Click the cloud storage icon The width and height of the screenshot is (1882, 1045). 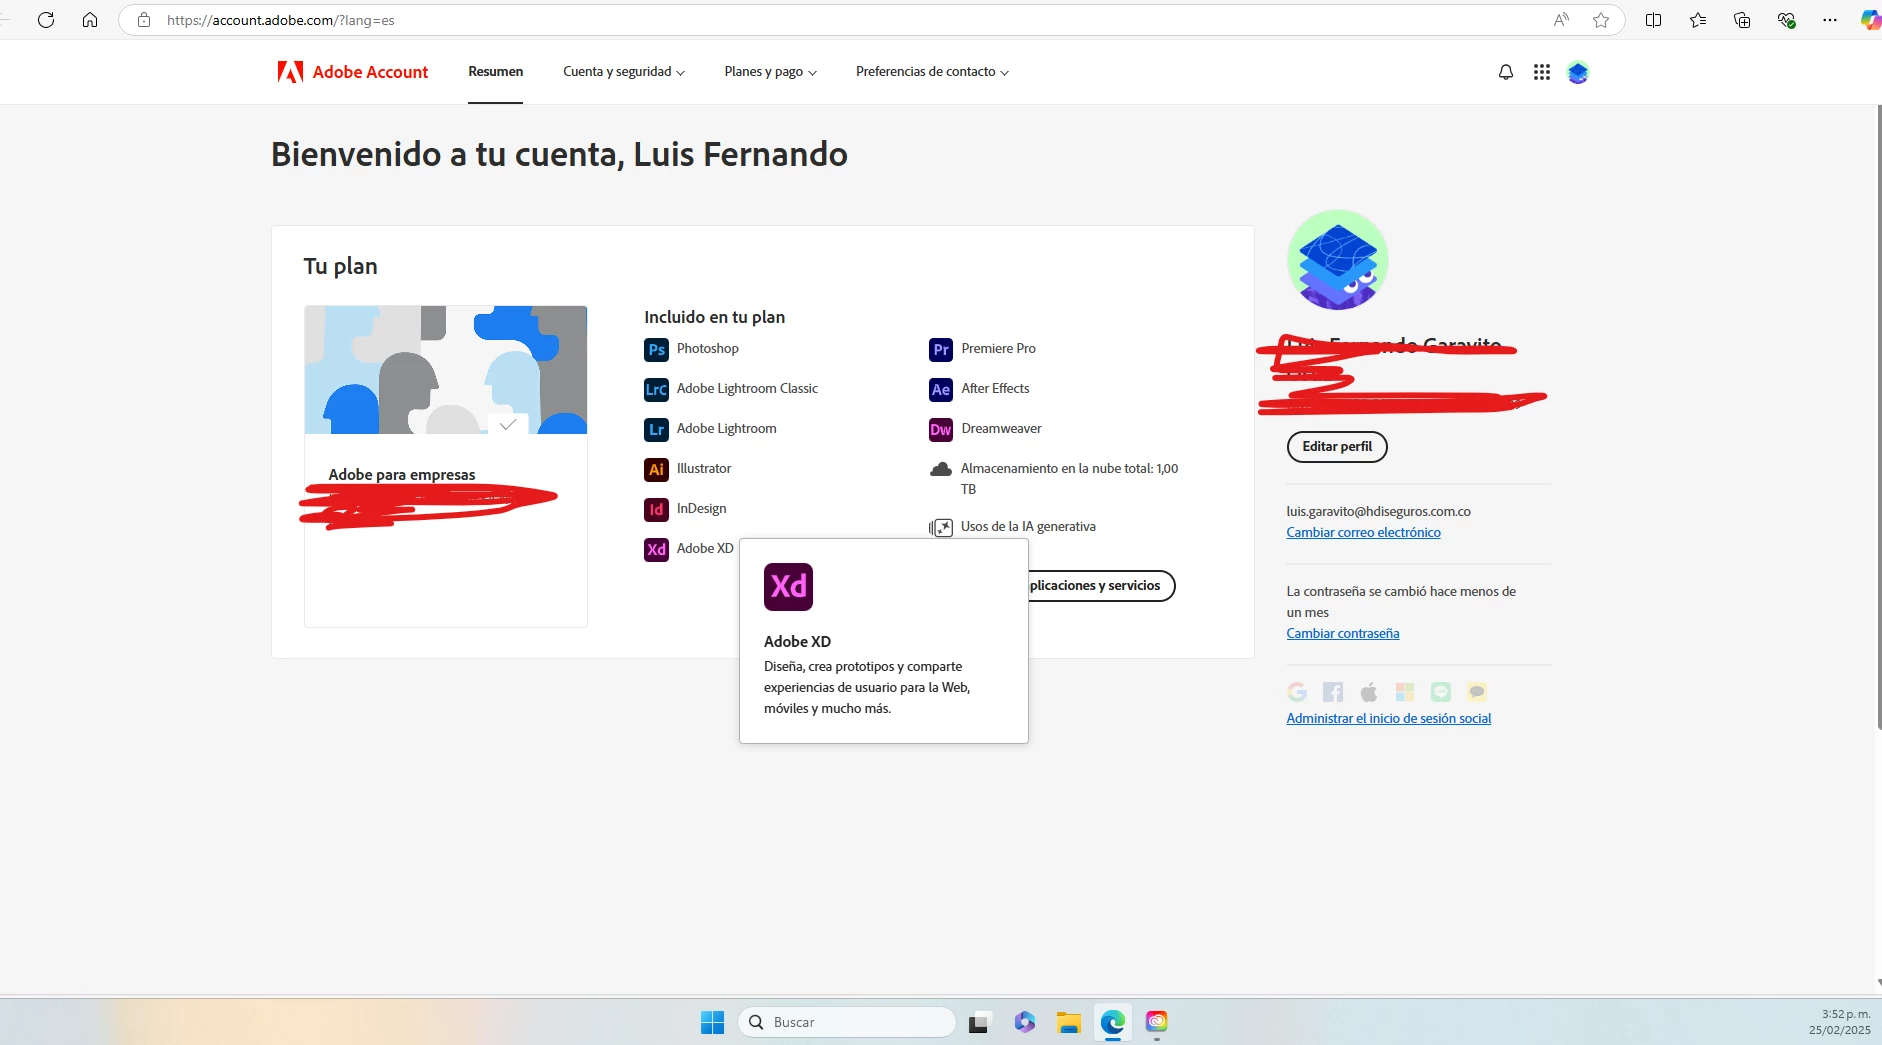941,469
